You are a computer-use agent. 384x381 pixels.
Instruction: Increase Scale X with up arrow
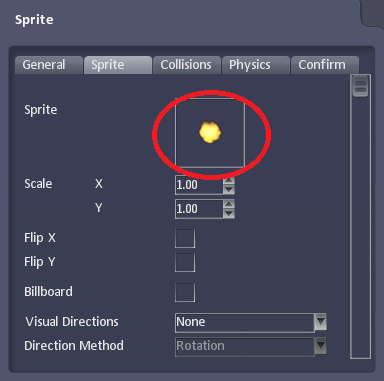point(229,180)
